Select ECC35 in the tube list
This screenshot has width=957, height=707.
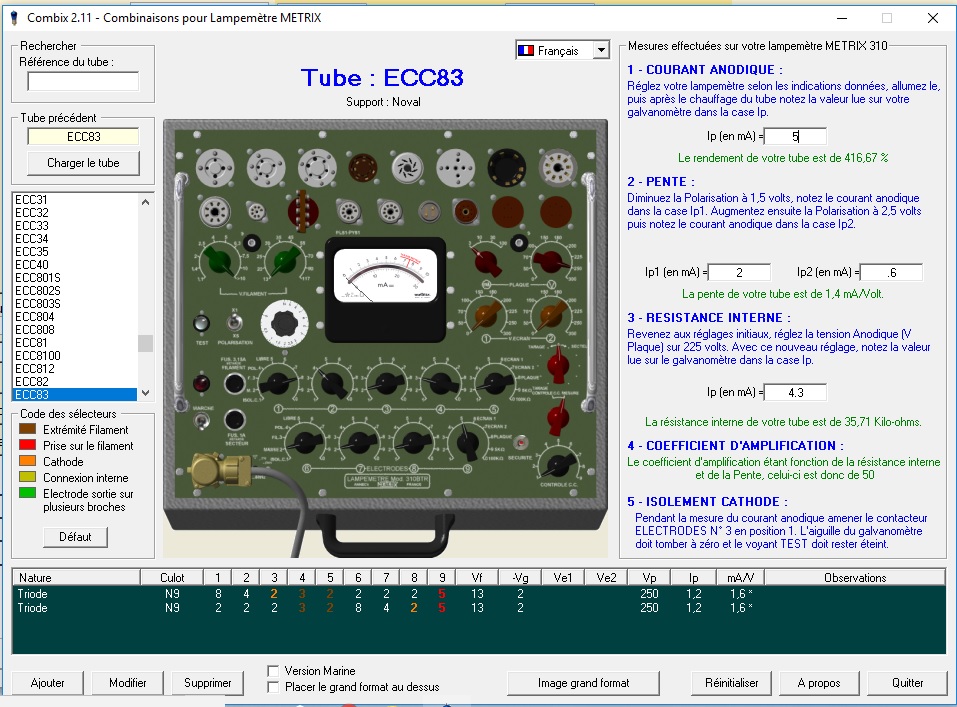tap(75, 252)
